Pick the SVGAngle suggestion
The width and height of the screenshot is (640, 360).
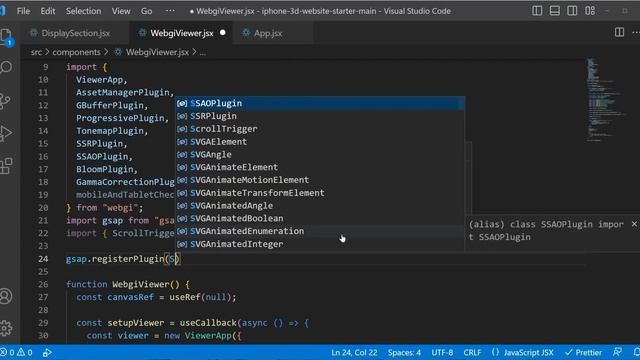pyautogui.click(x=320, y=154)
